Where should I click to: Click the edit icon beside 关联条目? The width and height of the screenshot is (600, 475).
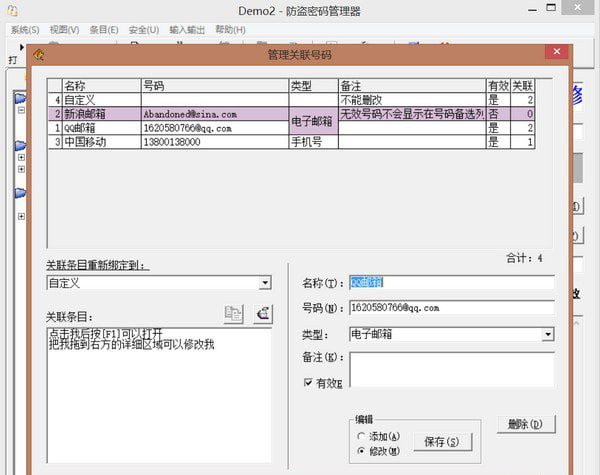263,314
